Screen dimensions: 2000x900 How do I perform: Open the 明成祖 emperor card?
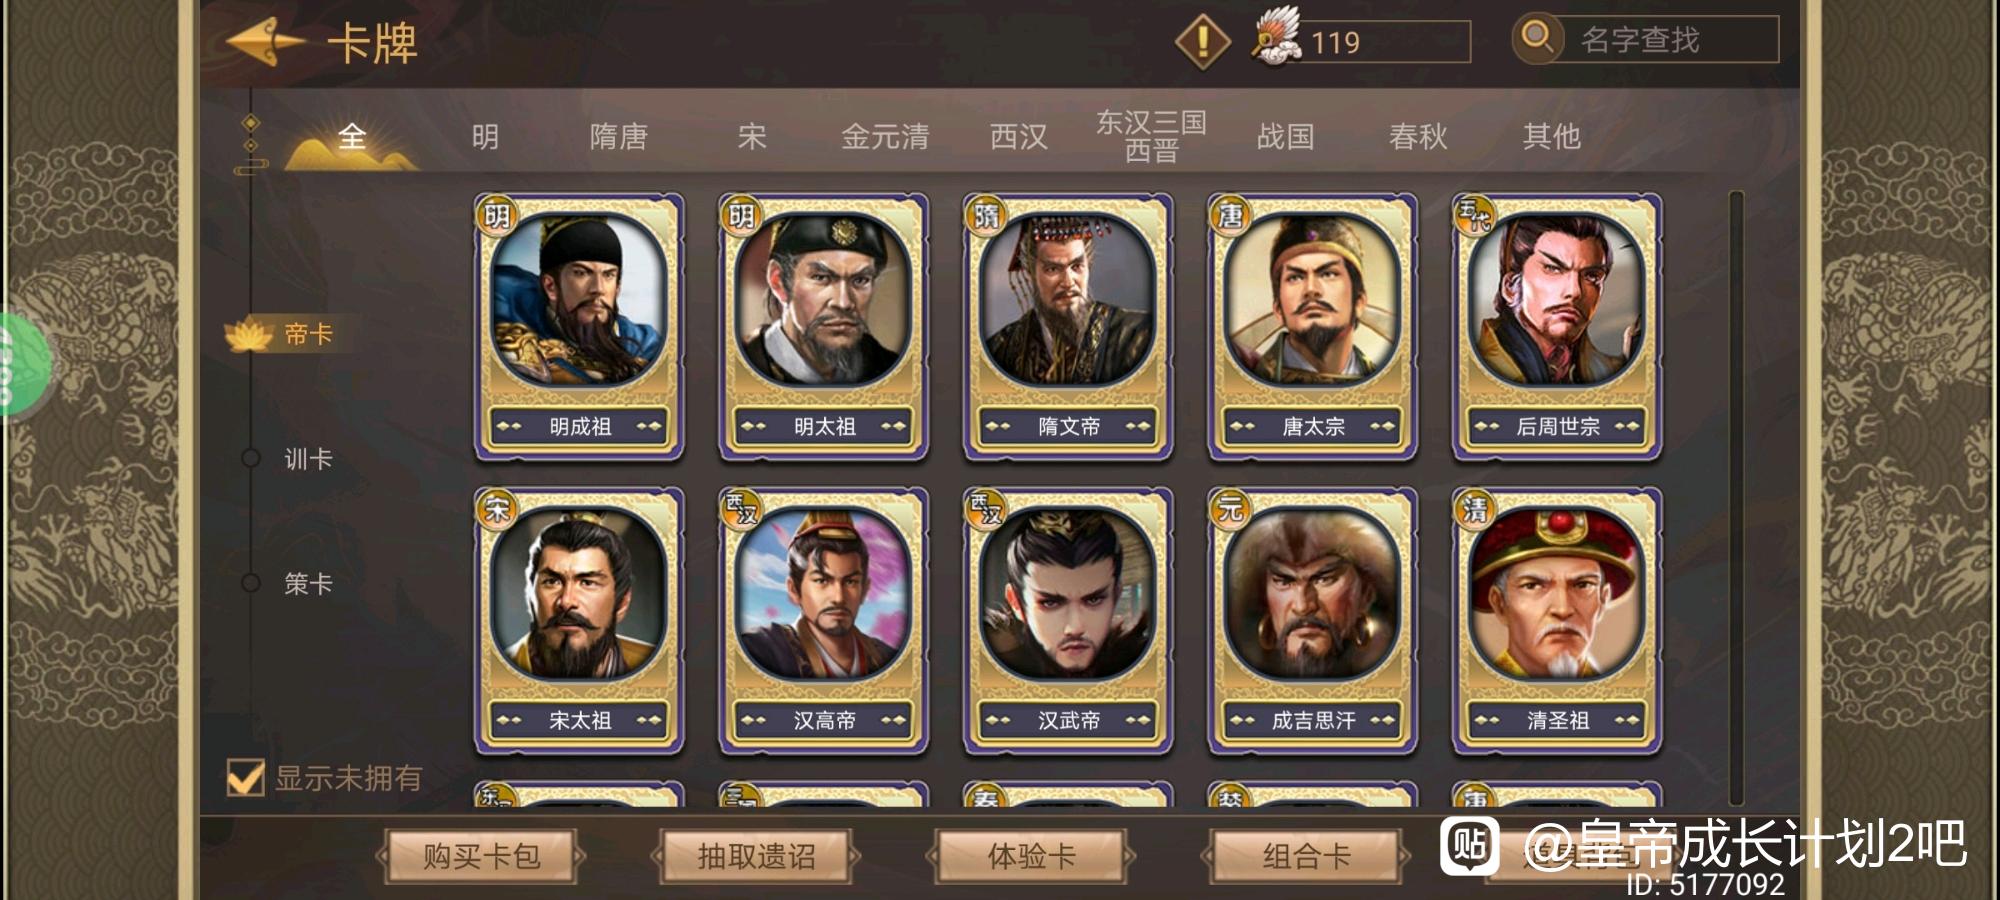(579, 327)
